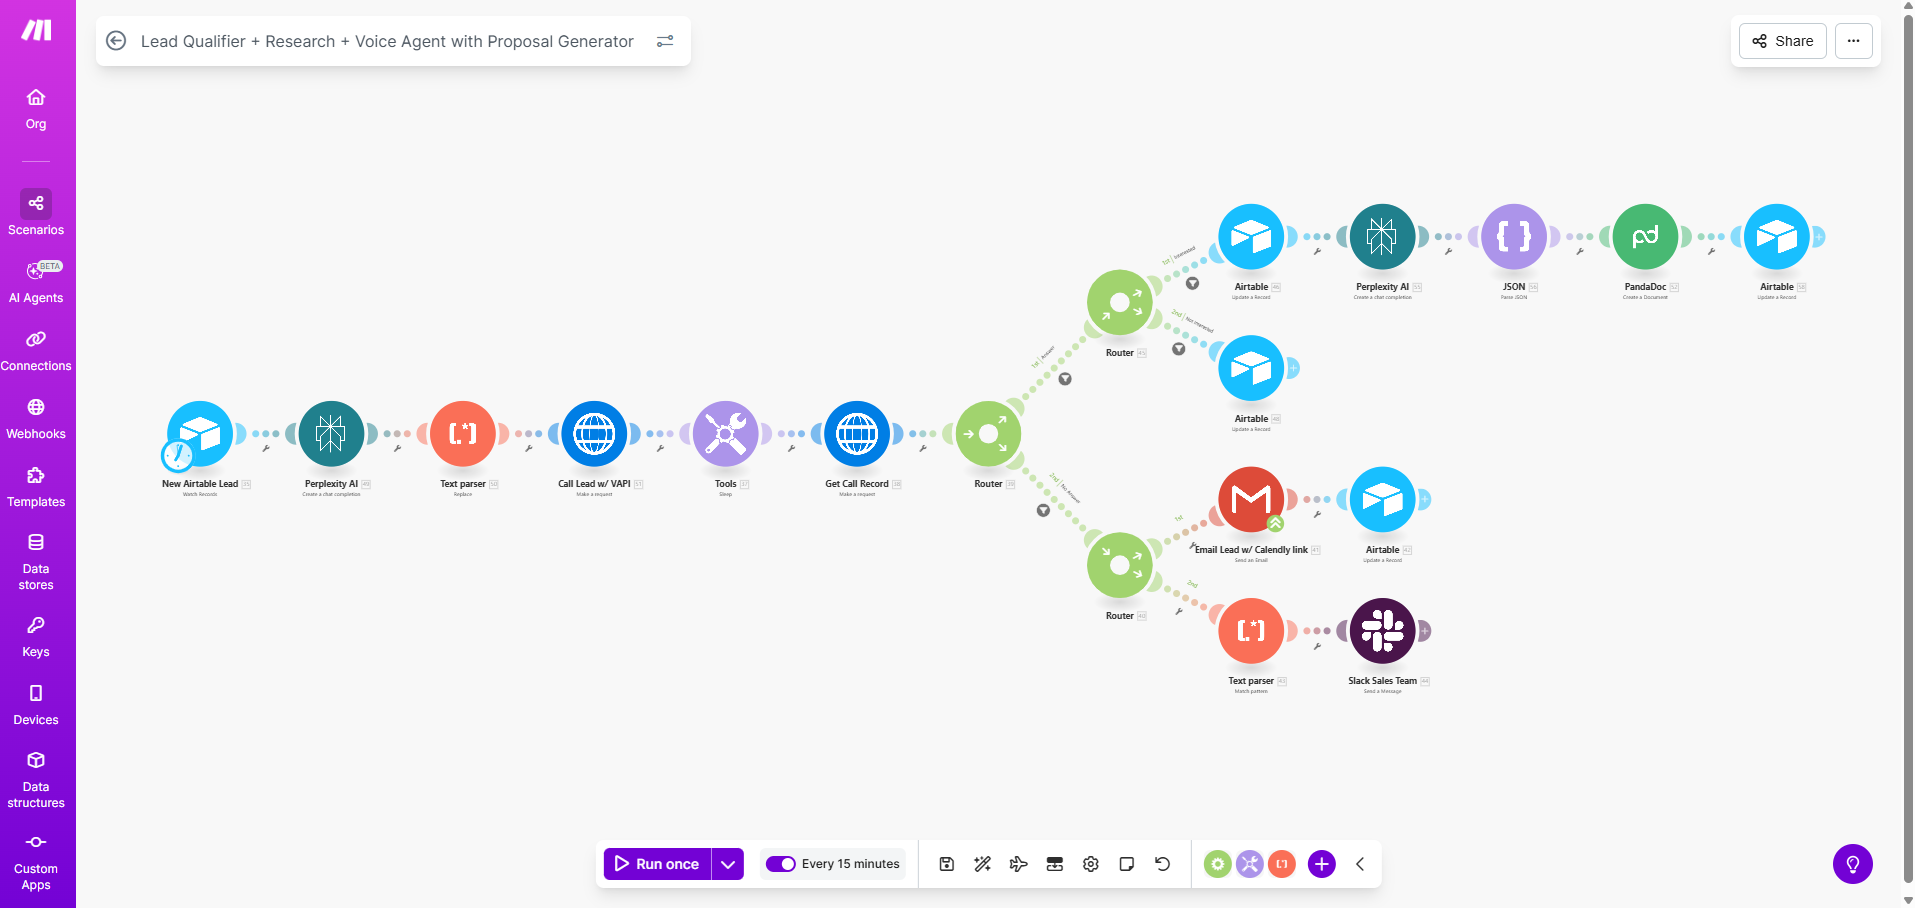
Task: Click the Share button
Action: 1782,41
